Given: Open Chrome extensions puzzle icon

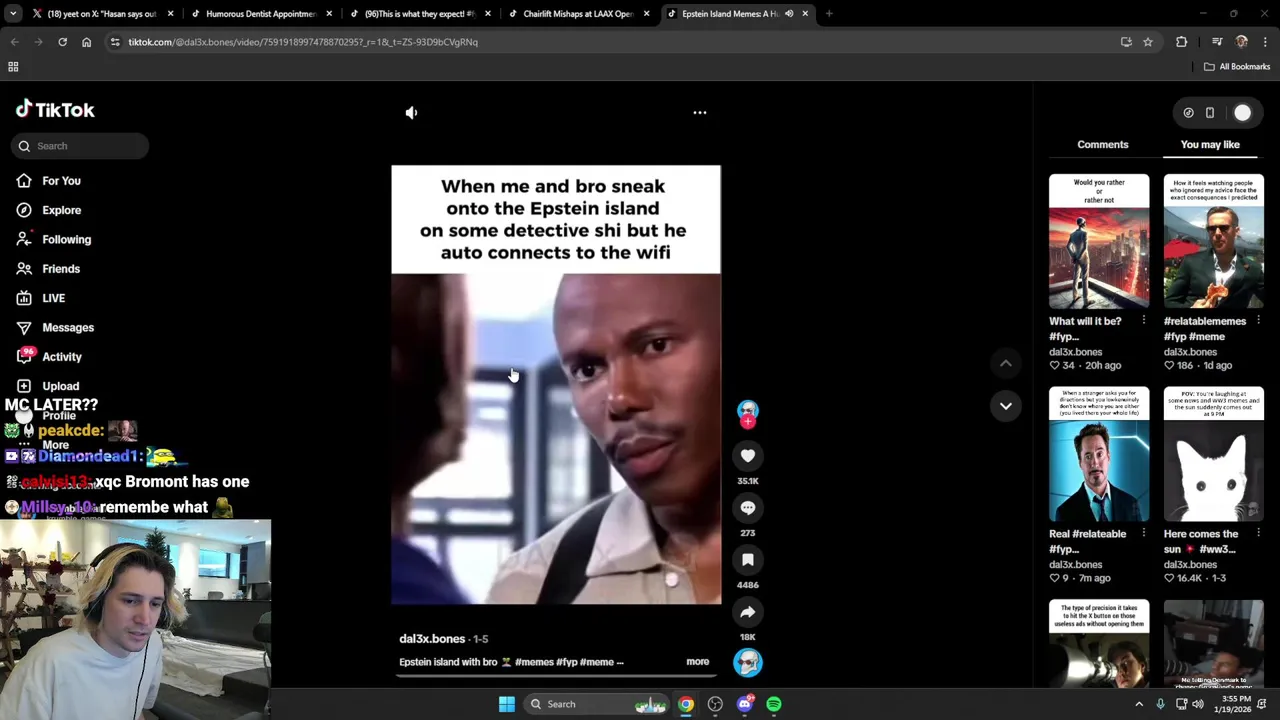Looking at the screenshot, I should (1182, 42).
